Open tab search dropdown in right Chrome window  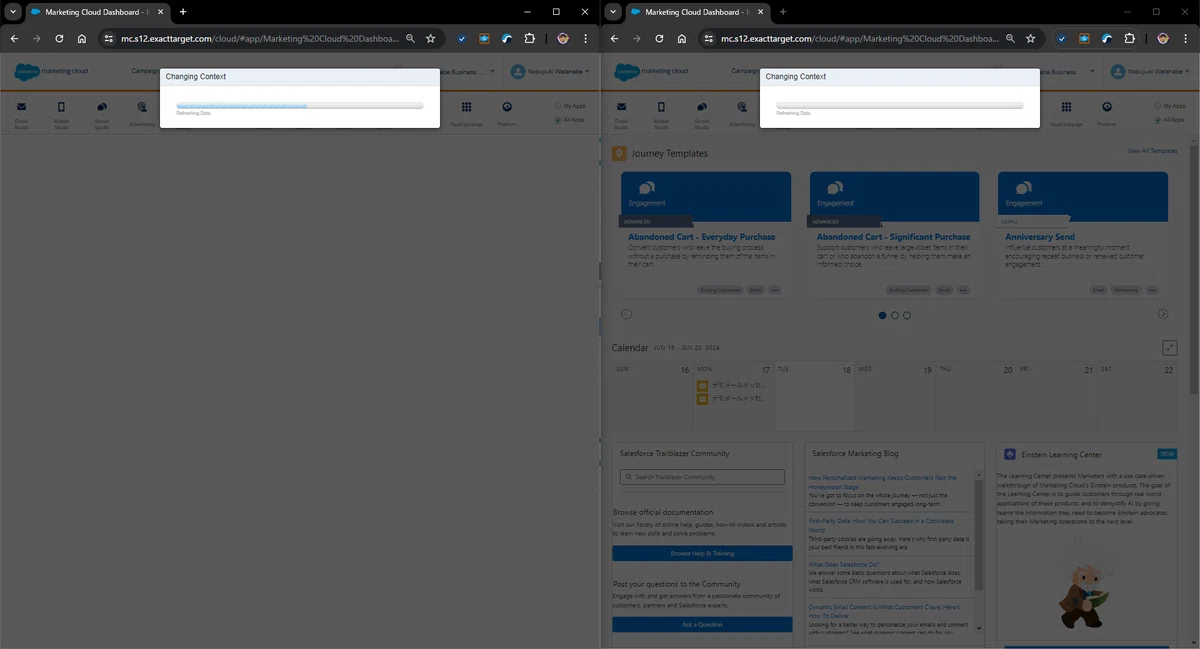613,12
